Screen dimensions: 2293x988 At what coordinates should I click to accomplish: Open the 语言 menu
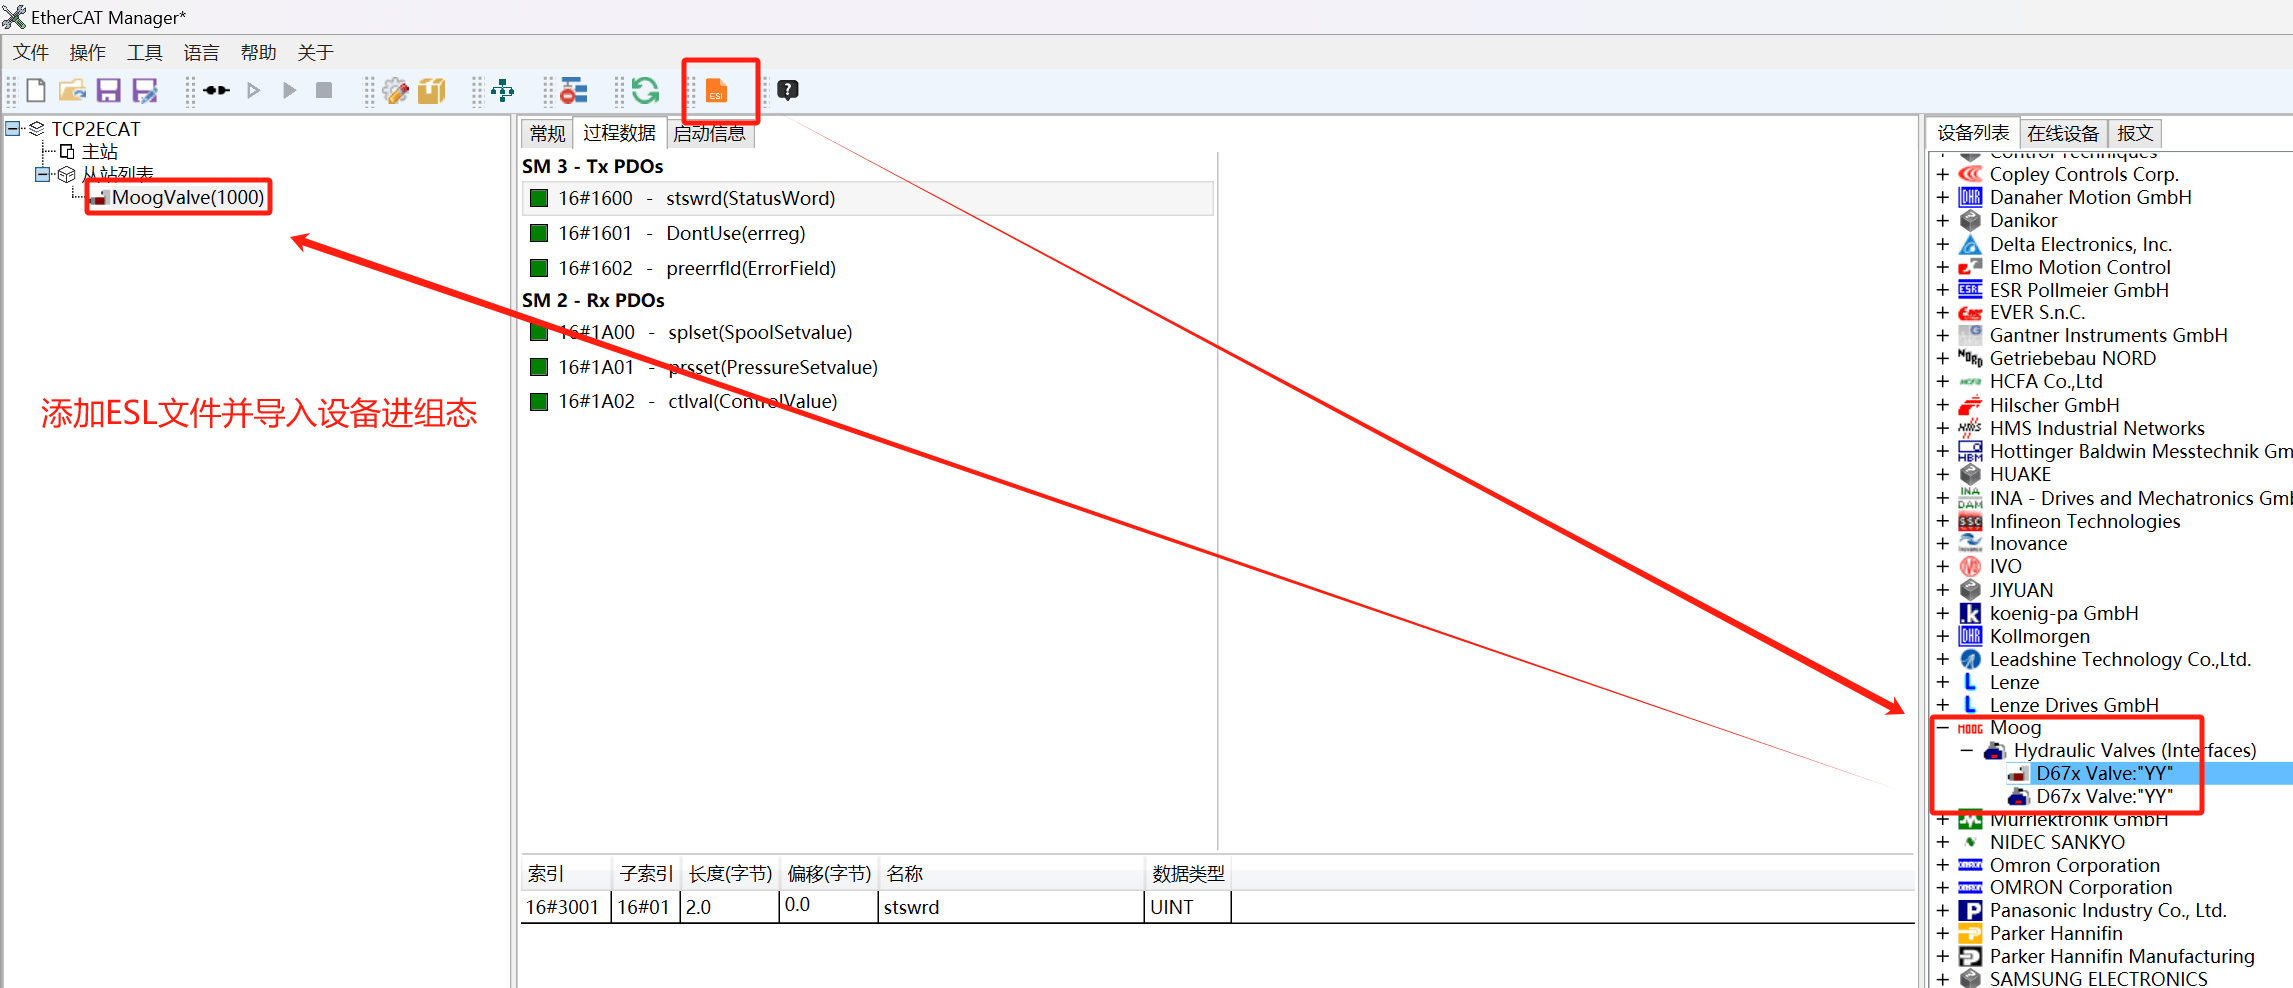pyautogui.click(x=201, y=52)
